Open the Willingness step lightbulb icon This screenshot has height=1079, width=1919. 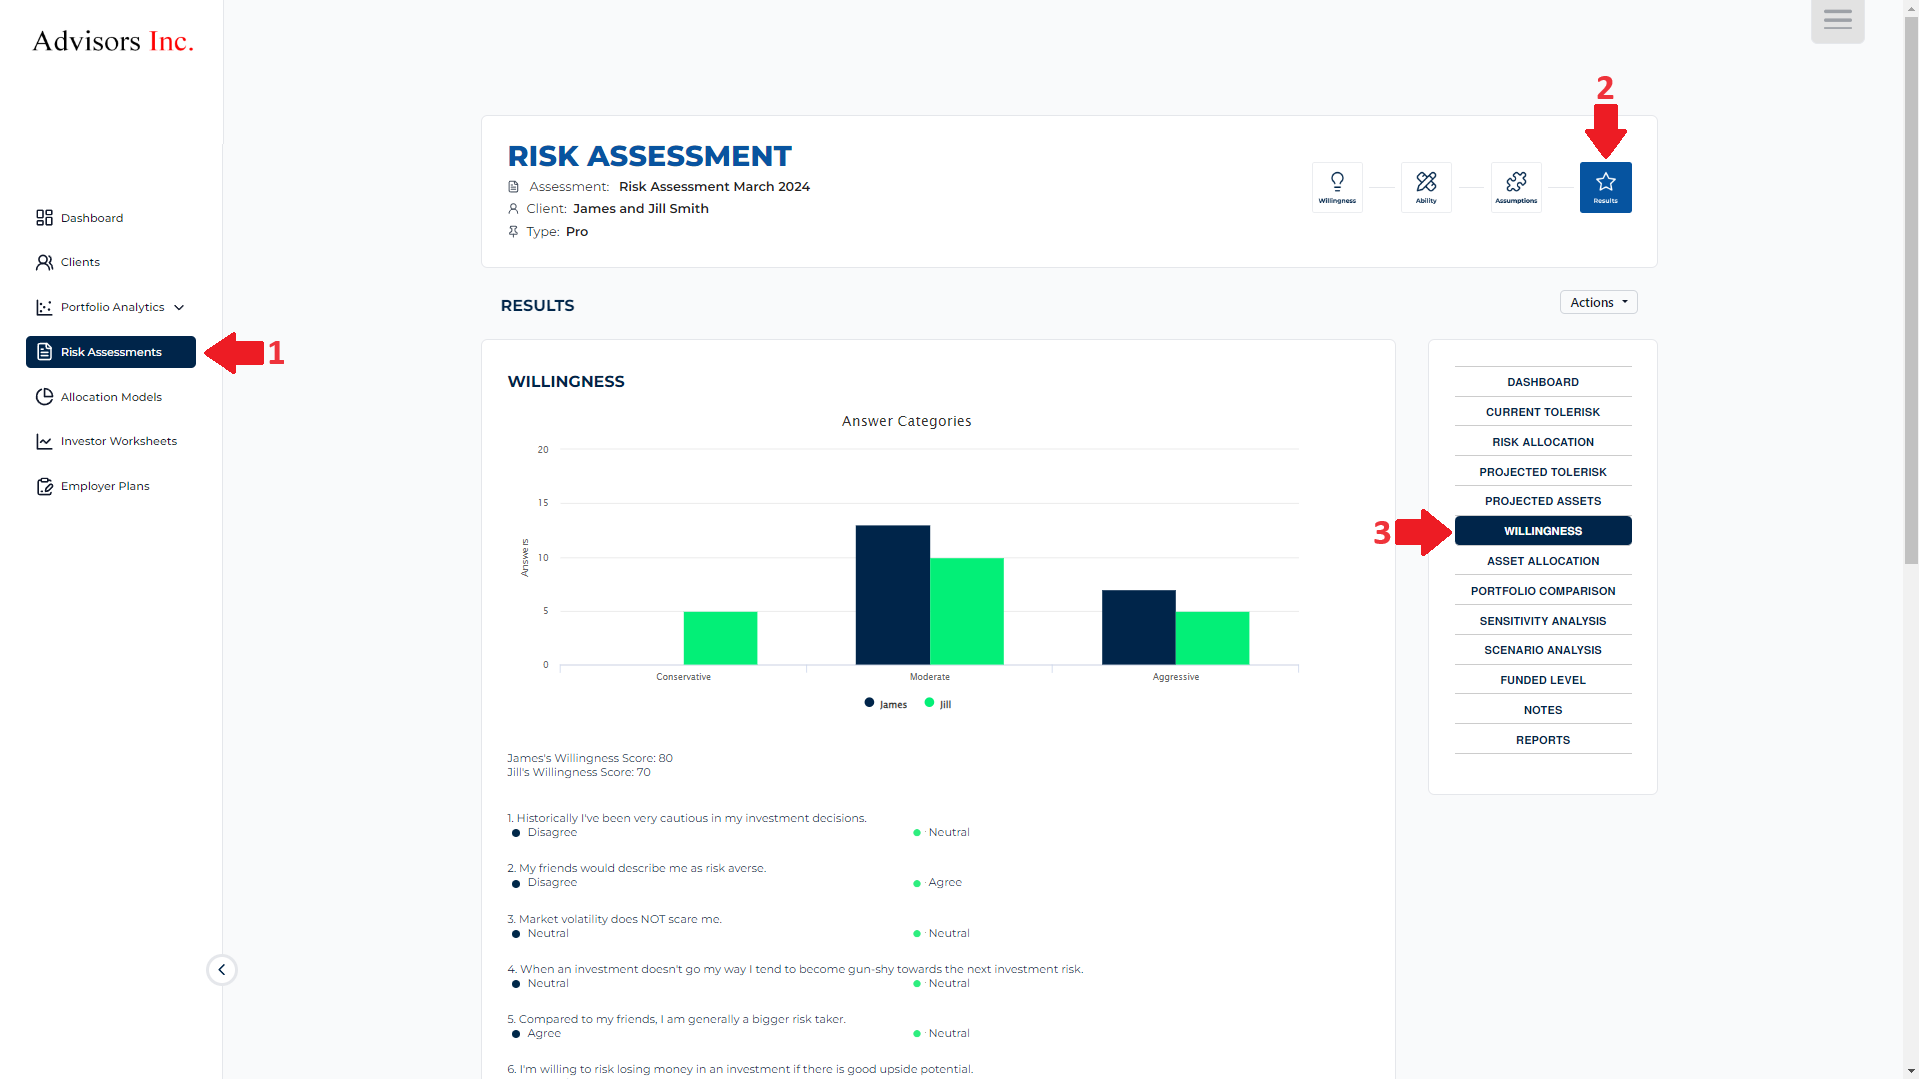tap(1336, 187)
